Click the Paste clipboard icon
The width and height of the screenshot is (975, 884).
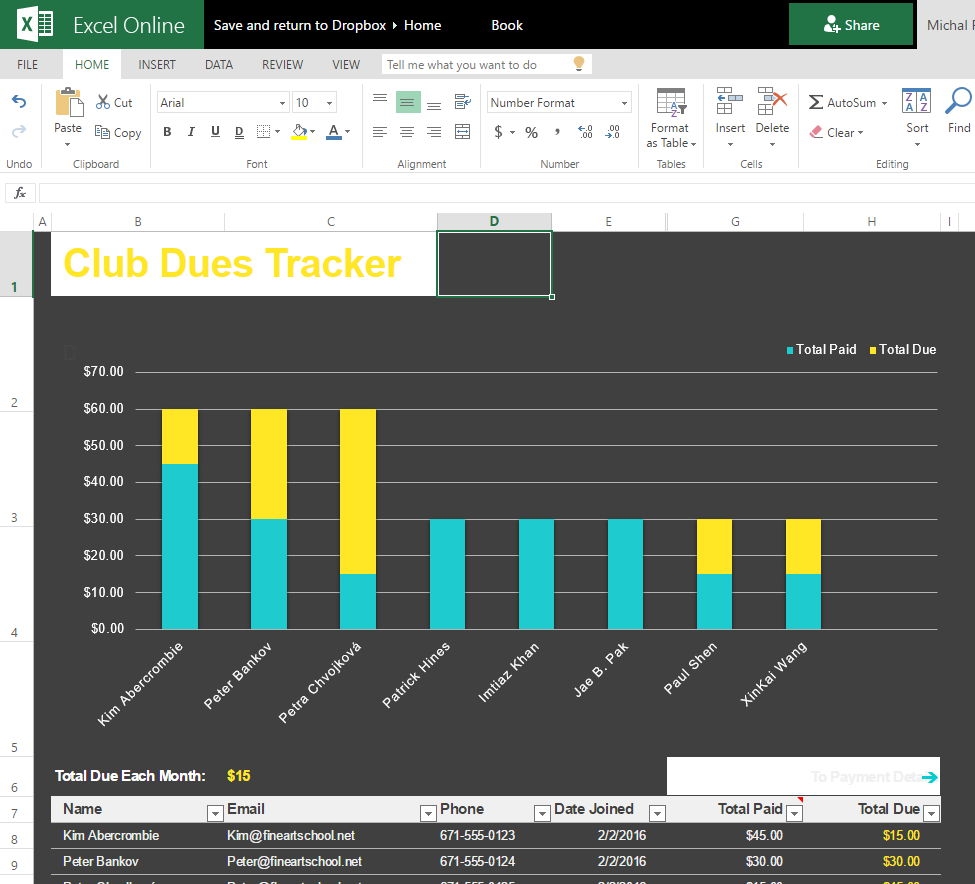[x=68, y=104]
